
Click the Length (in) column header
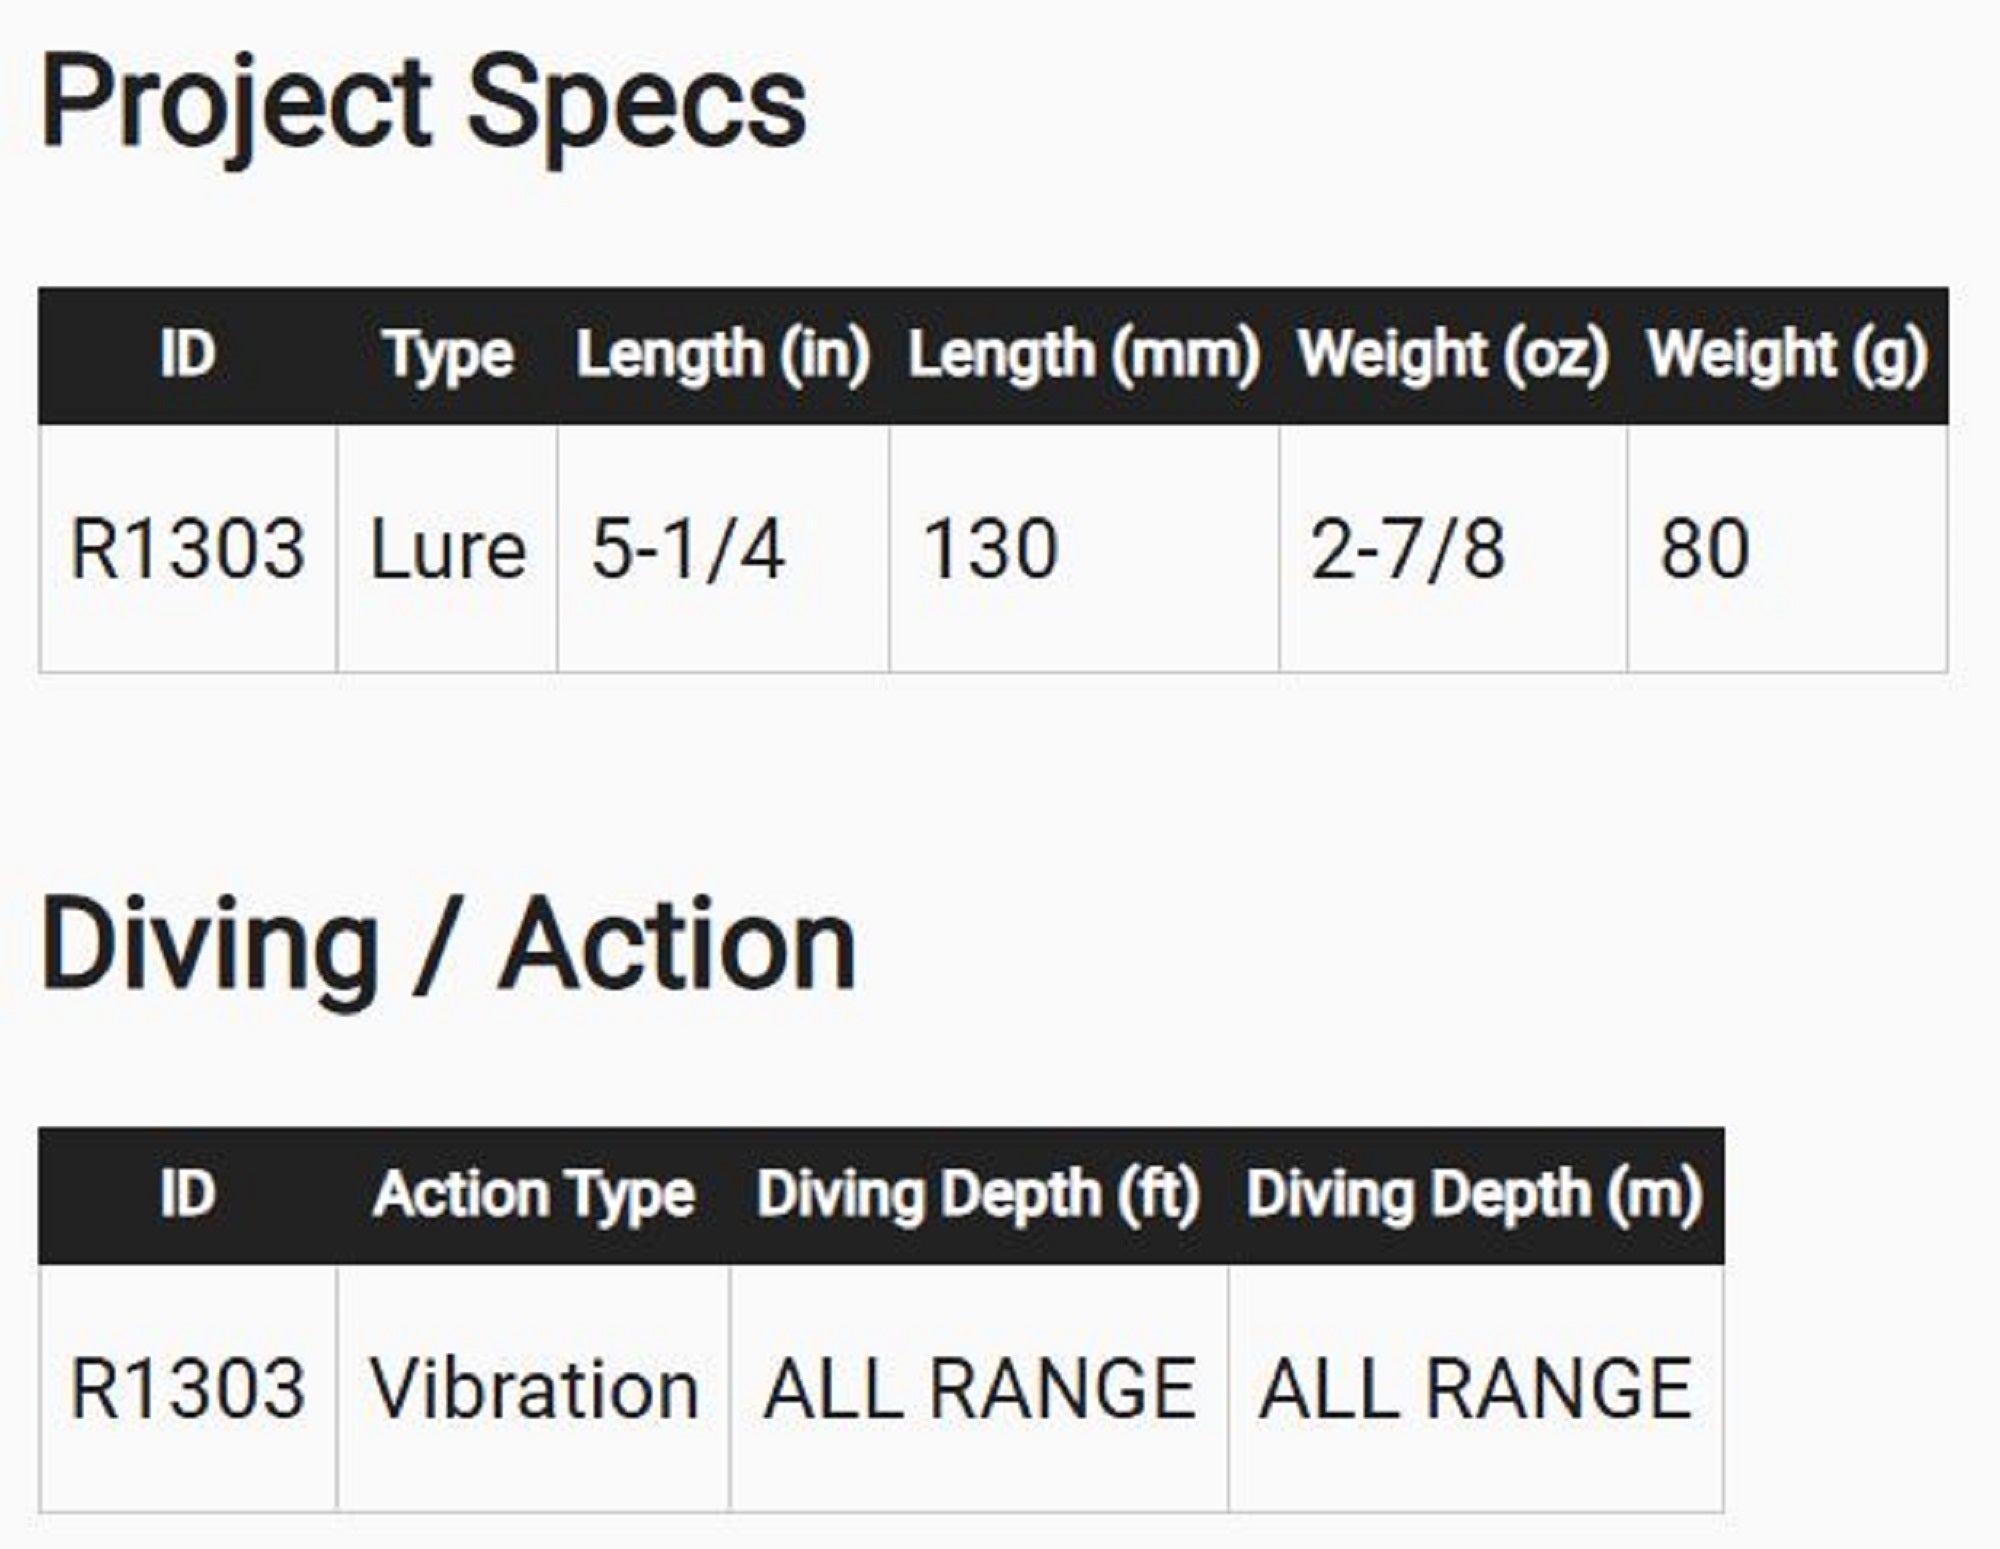[722, 355]
